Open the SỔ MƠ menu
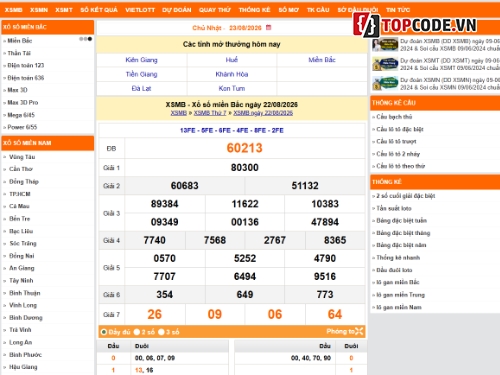The width and height of the screenshot is (500, 375). [289, 10]
